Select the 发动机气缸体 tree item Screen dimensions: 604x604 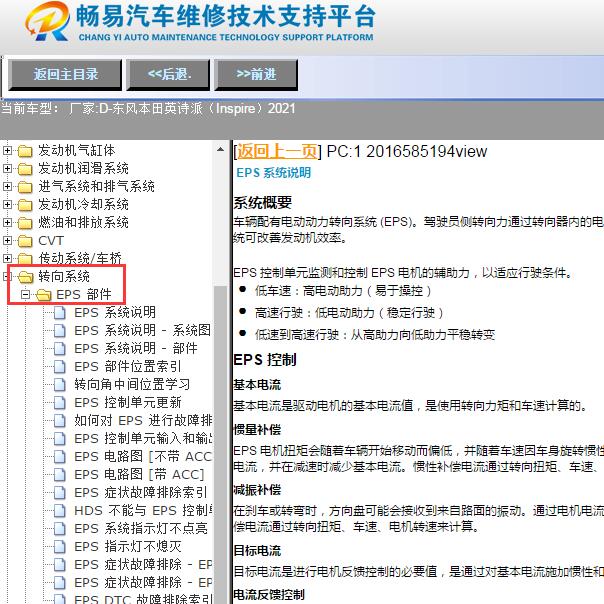76,150
